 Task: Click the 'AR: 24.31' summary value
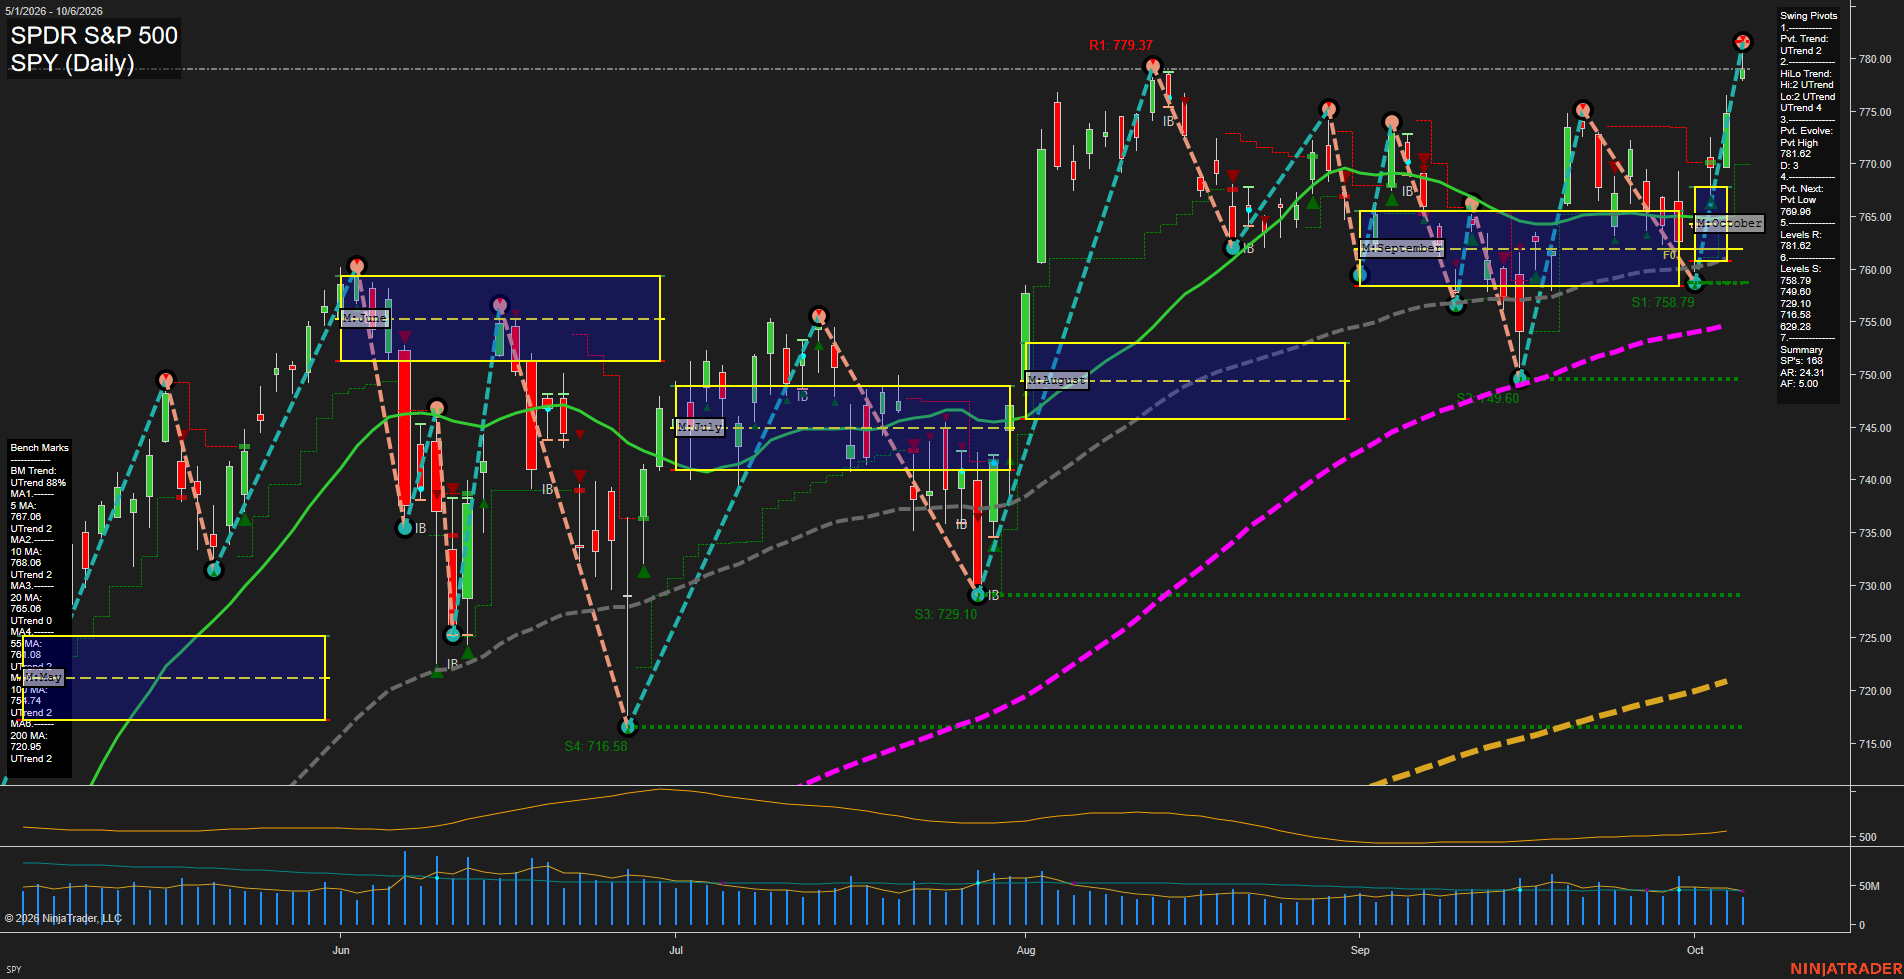[1802, 373]
